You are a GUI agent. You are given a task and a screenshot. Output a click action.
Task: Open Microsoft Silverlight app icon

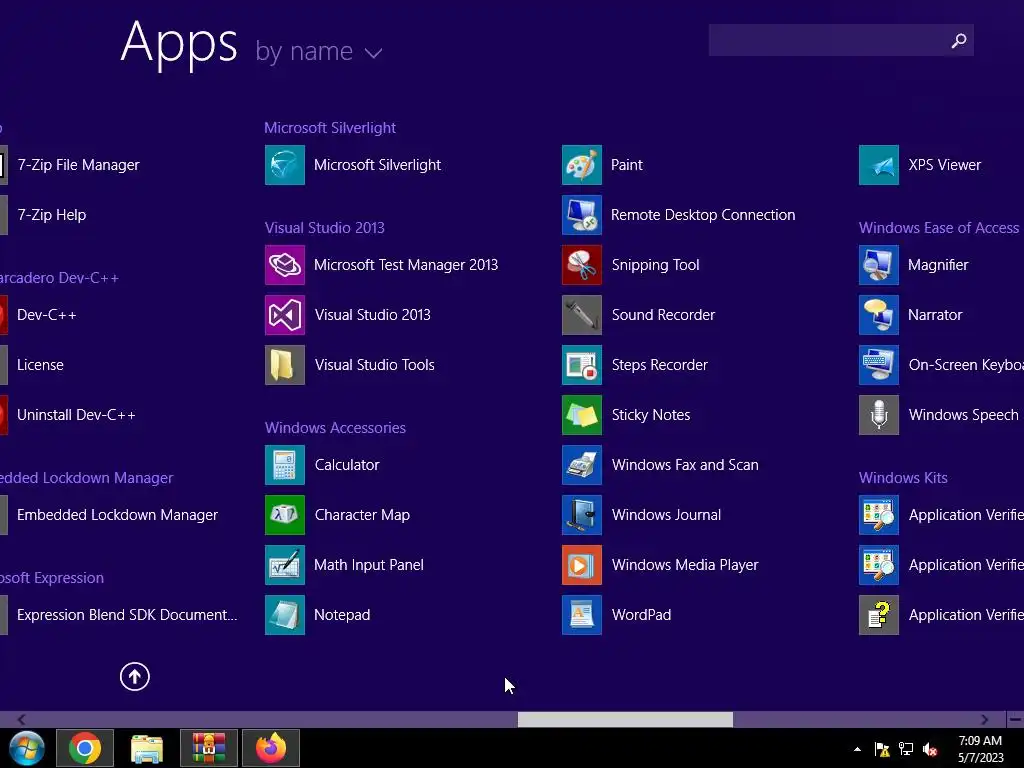pos(285,165)
